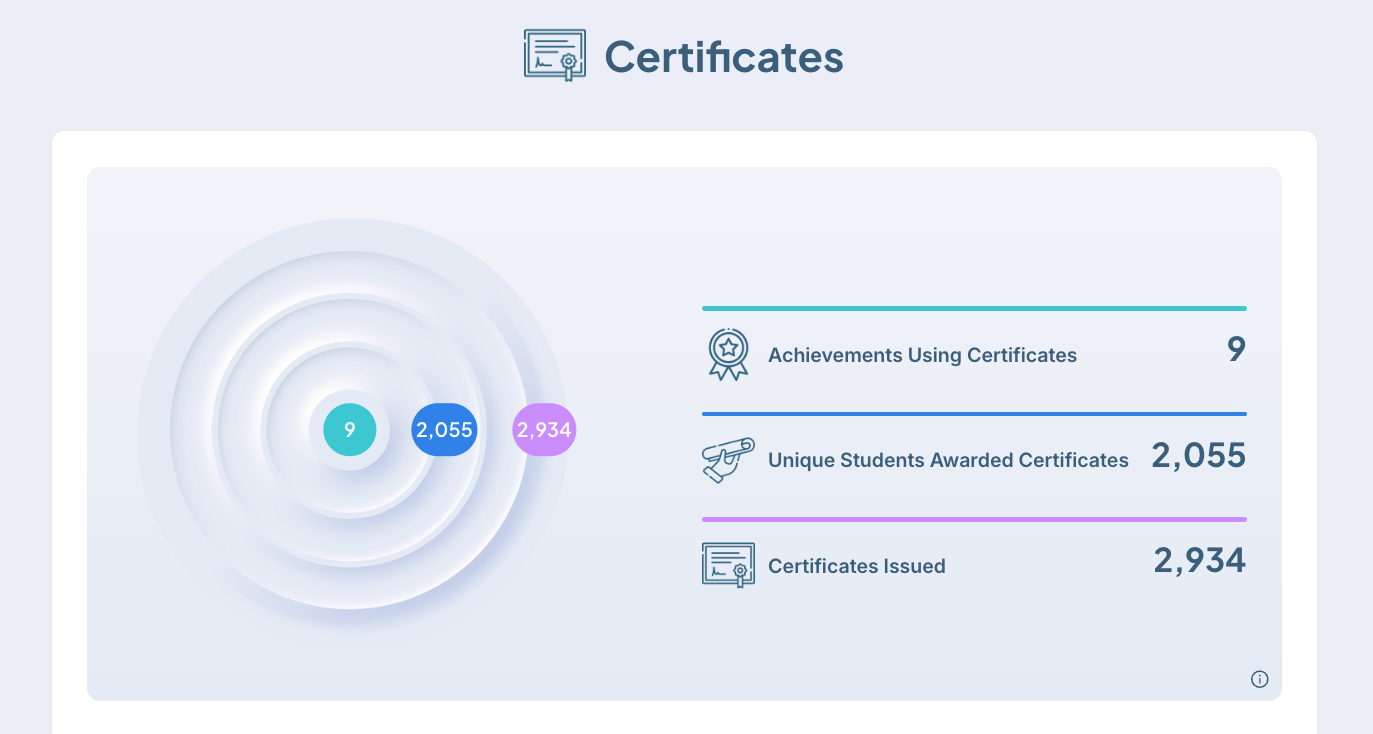Click the hand holding diploma icon
The width and height of the screenshot is (1373, 734).
click(x=728, y=460)
